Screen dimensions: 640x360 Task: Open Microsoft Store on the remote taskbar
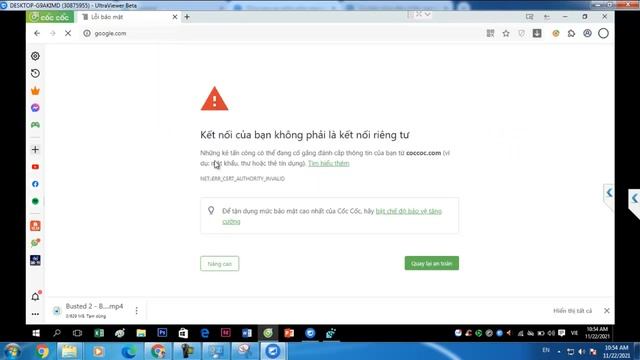(x=183, y=333)
